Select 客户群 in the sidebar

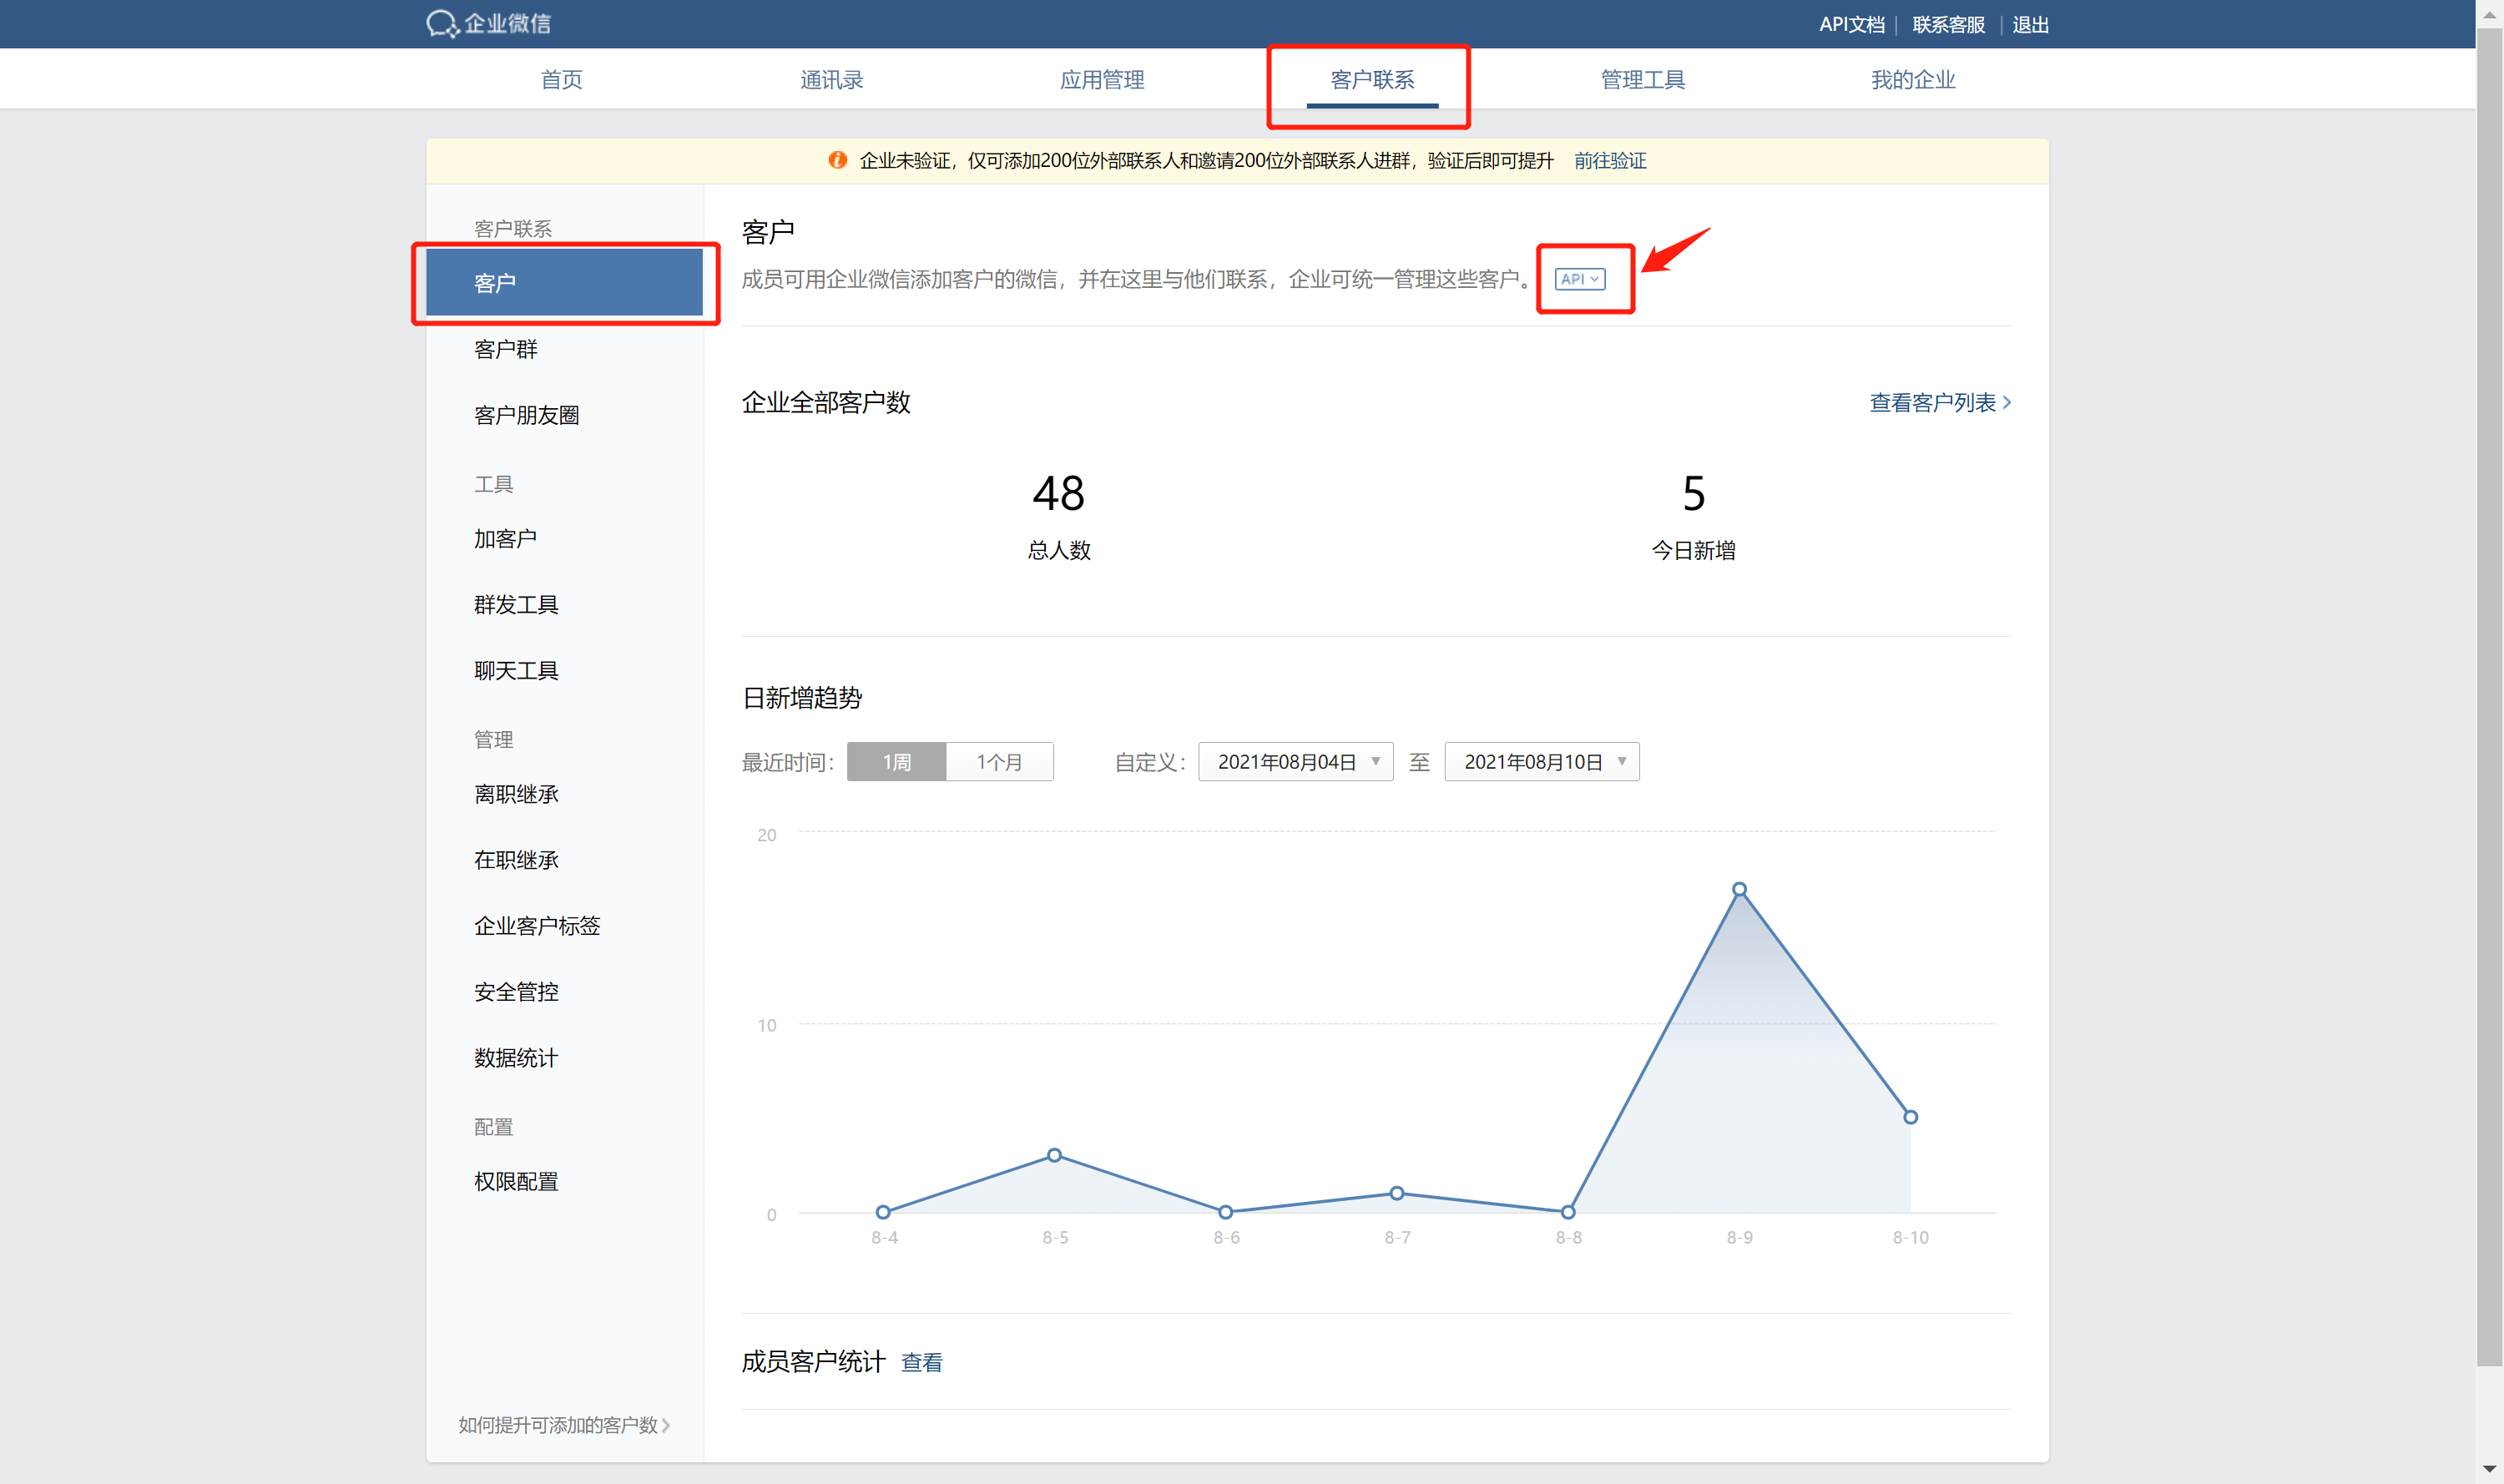(506, 349)
